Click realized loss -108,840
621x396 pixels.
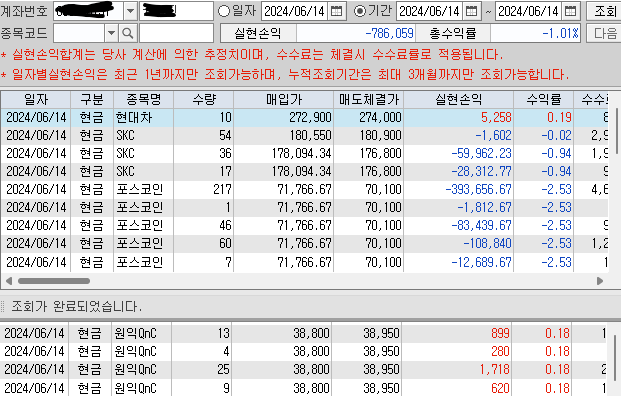click(x=488, y=243)
